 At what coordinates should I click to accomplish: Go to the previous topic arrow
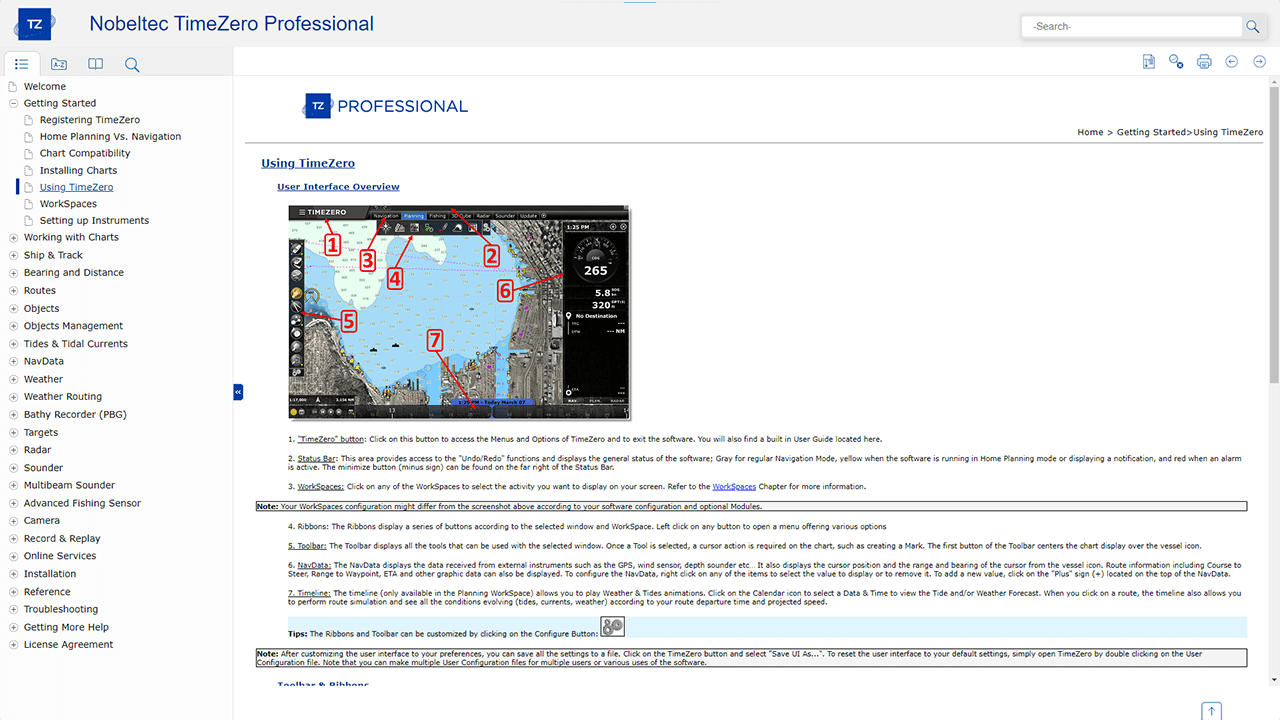coord(1232,62)
